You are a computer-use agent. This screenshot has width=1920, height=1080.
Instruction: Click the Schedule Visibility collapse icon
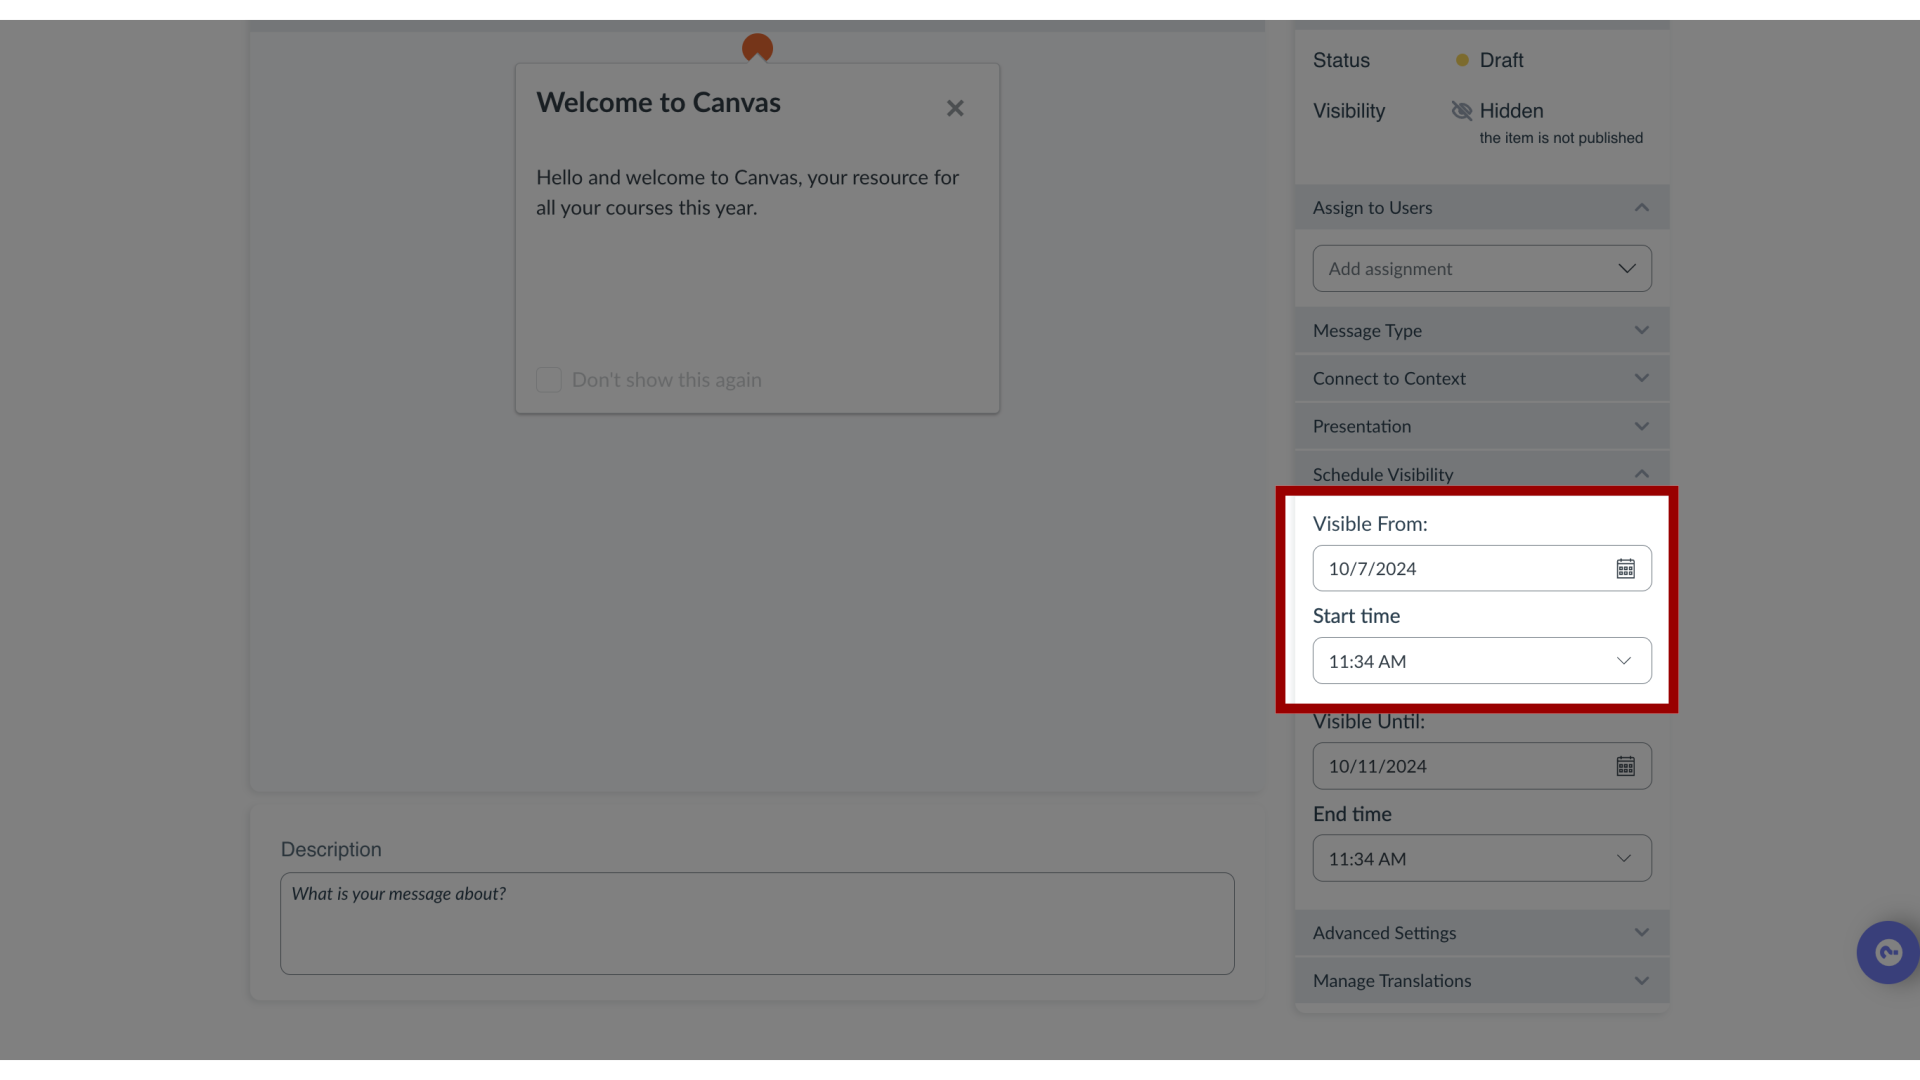click(1642, 472)
